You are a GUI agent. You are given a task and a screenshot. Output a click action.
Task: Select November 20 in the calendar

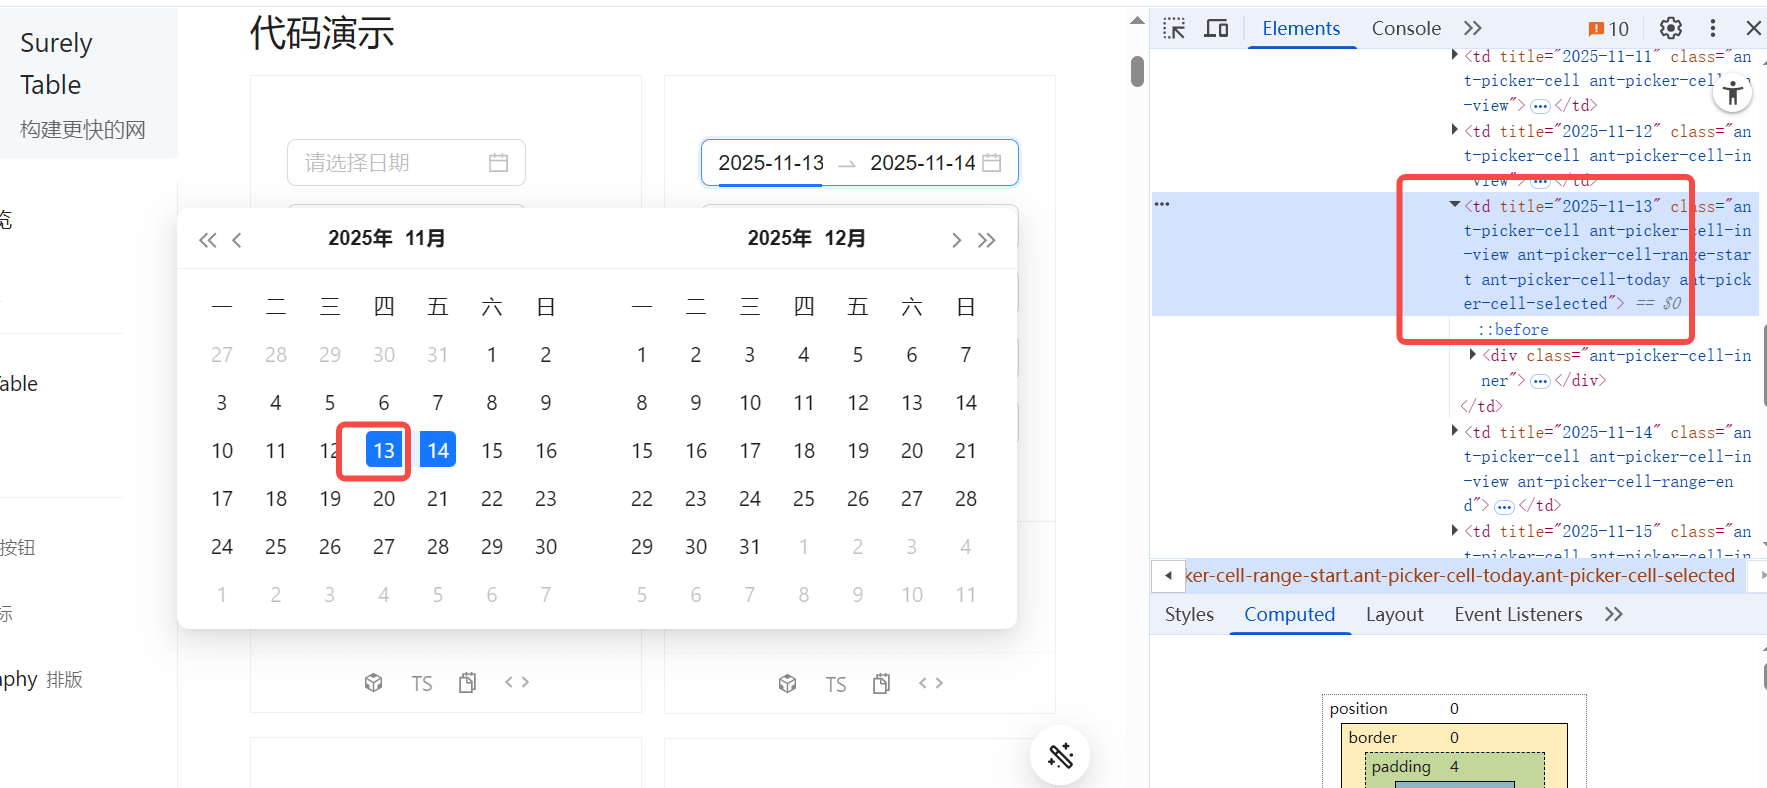384,498
